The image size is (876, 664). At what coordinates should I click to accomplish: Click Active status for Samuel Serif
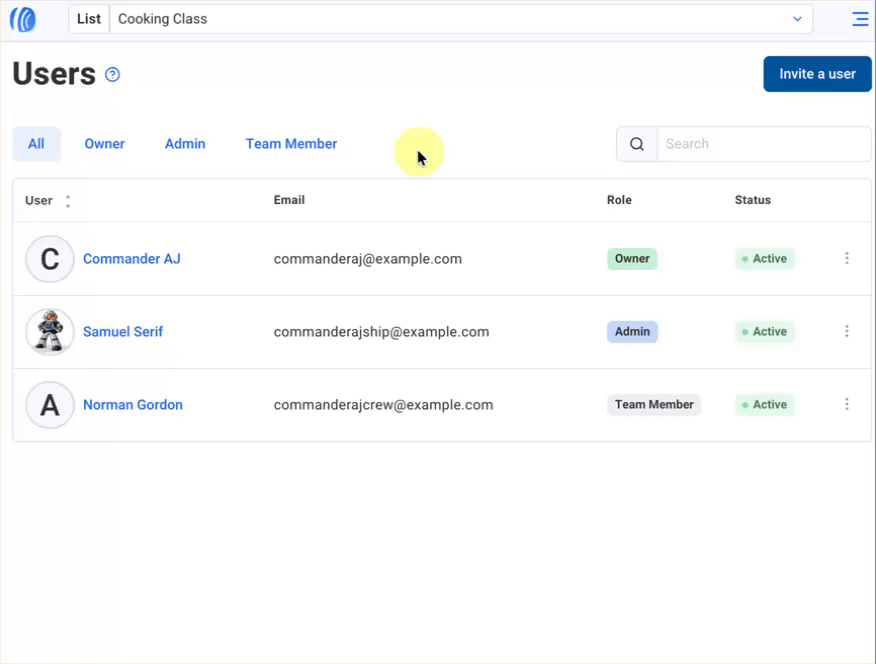coord(765,332)
